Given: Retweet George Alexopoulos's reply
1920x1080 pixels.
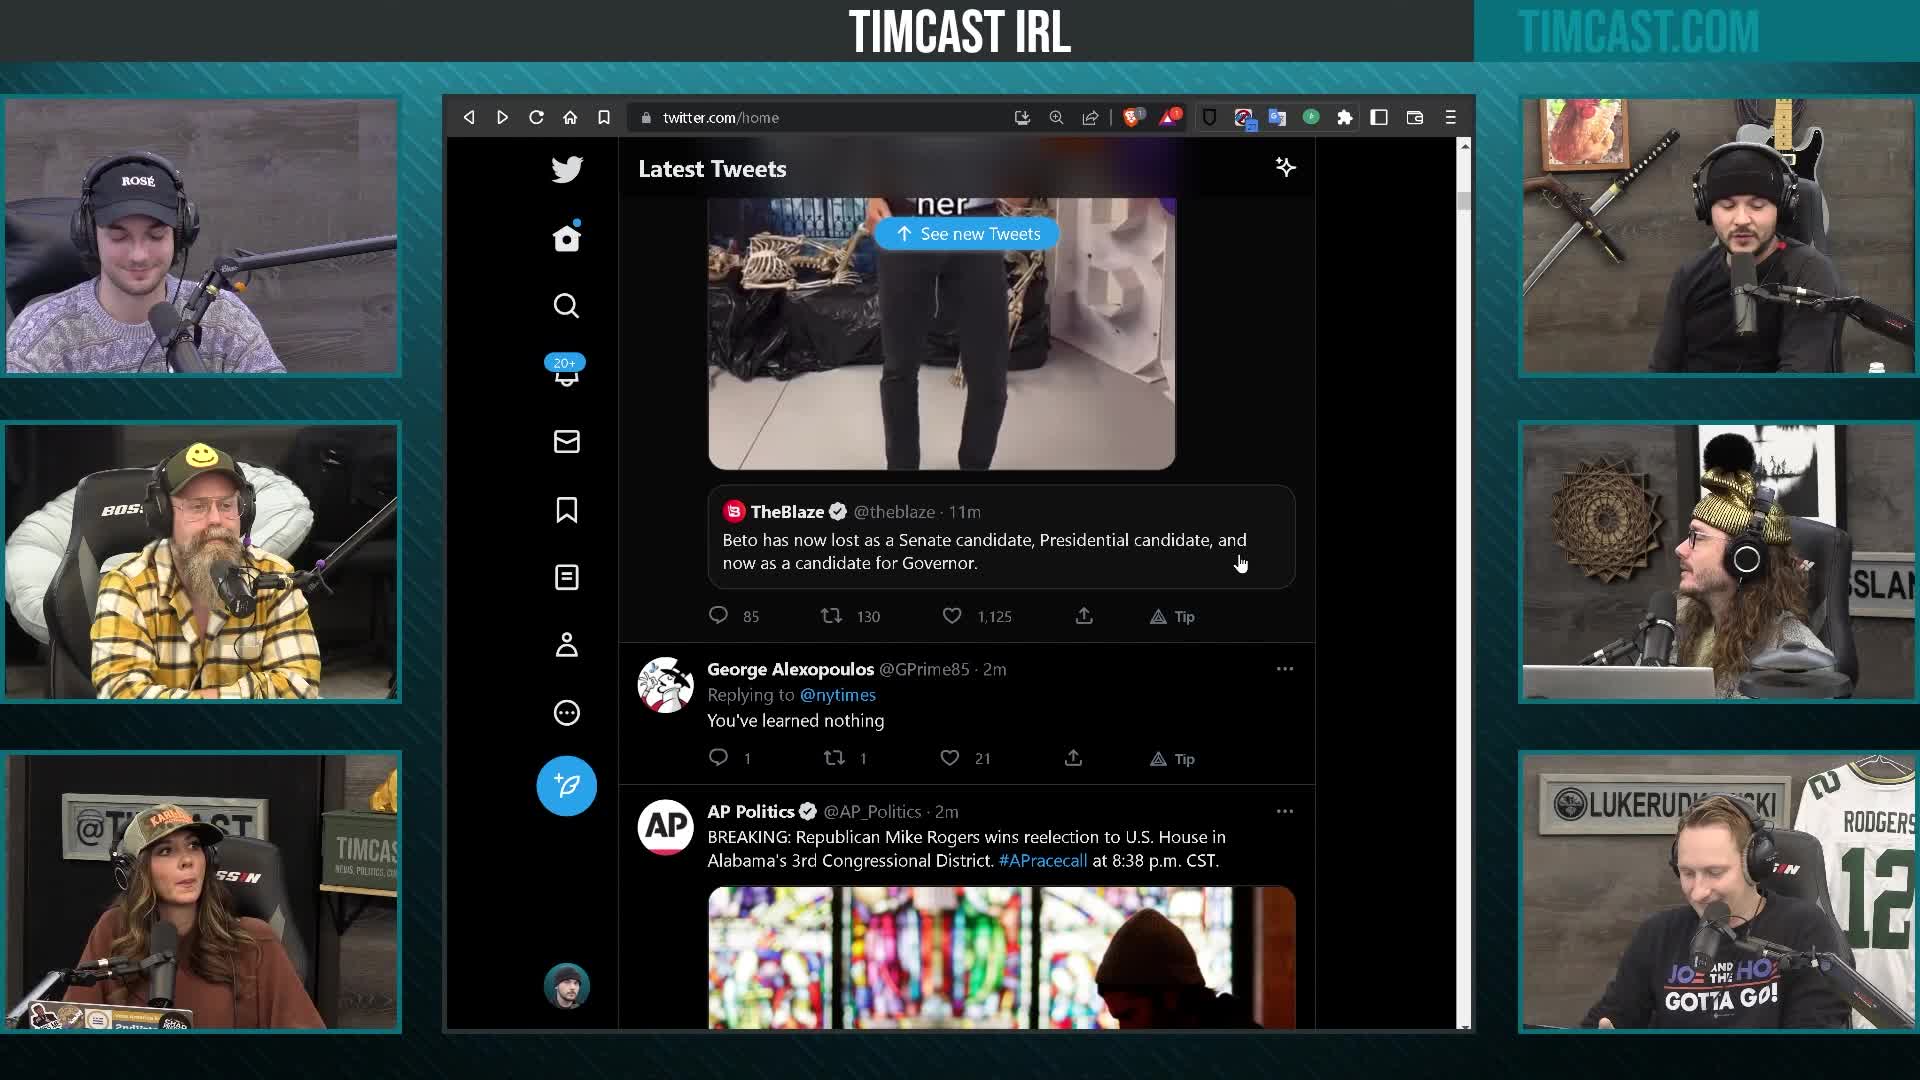Looking at the screenshot, I should coord(833,758).
